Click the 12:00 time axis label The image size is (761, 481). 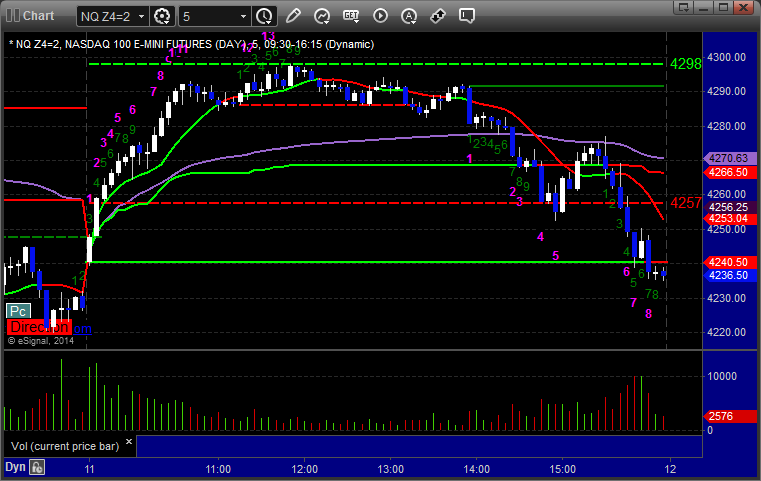(x=304, y=469)
